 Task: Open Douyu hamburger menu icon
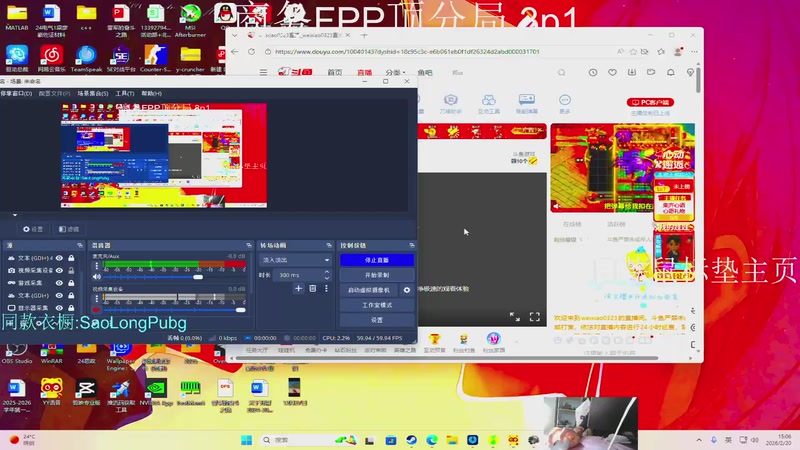(x=263, y=72)
